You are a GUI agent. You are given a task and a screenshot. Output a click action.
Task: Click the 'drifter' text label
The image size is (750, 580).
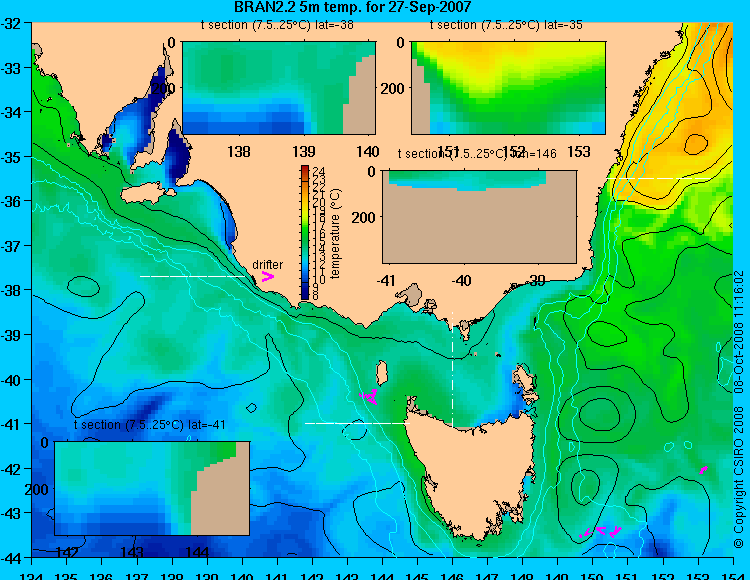[267, 264]
